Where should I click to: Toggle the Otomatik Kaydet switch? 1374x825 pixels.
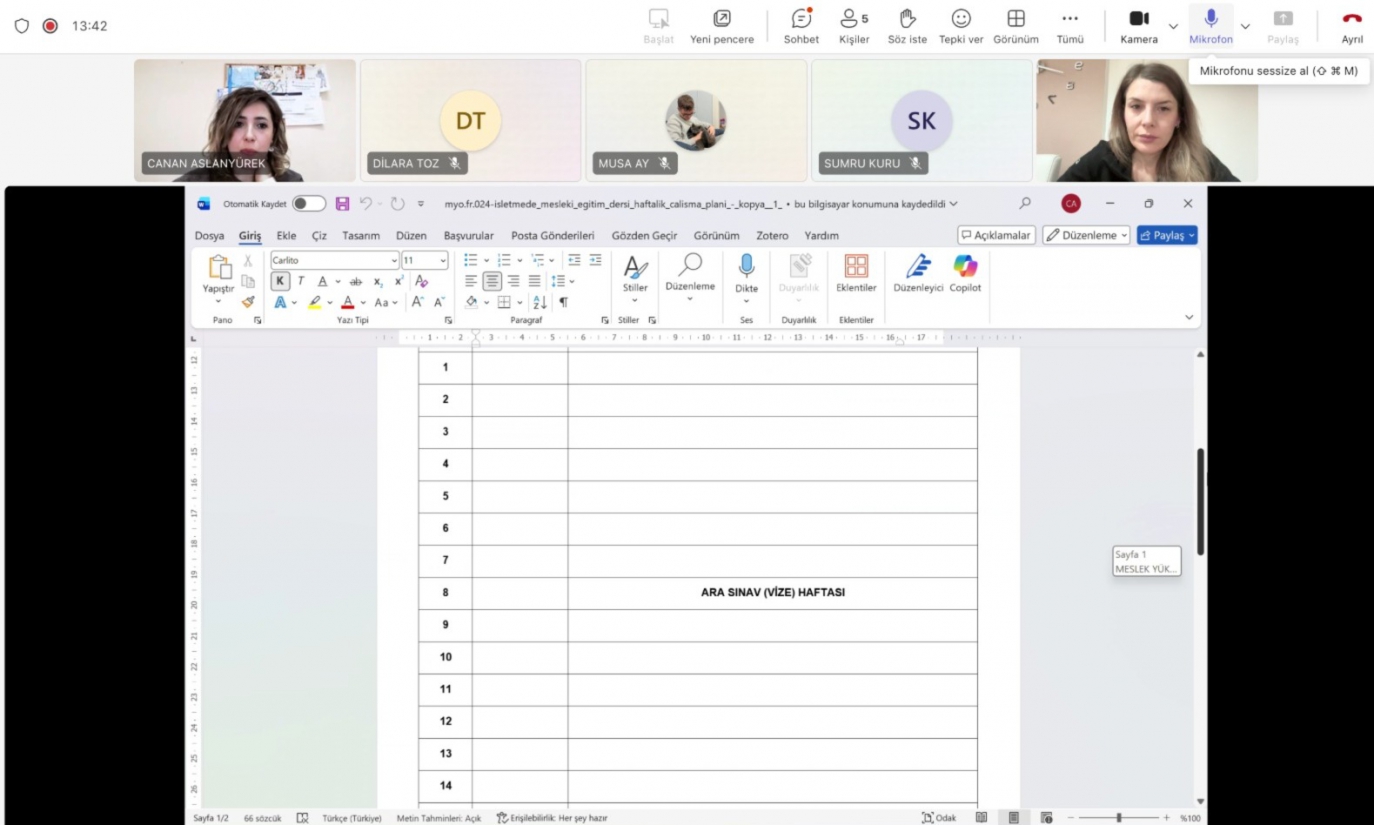pyautogui.click(x=309, y=204)
